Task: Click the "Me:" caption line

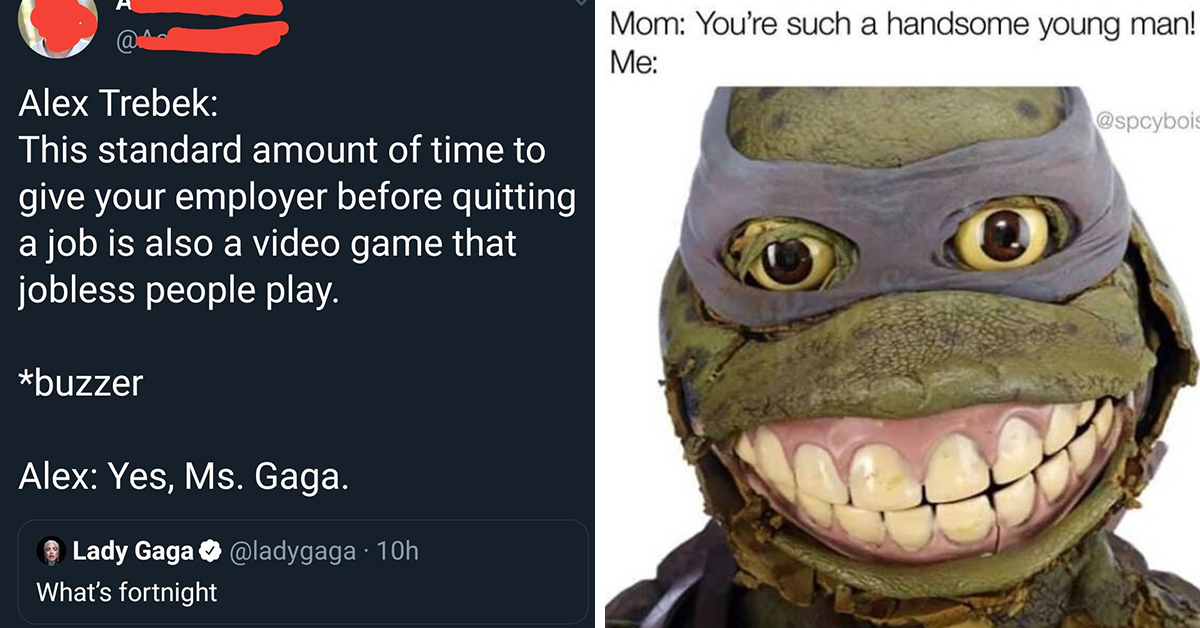Action: 634,63
